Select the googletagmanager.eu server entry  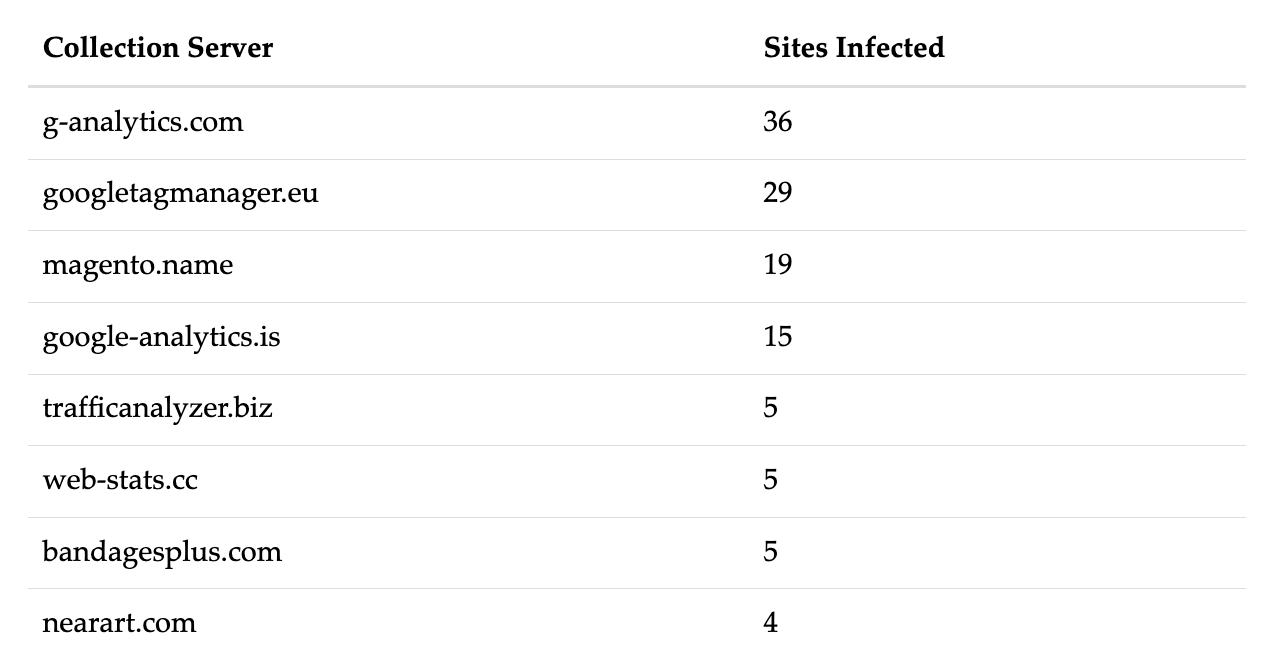[180, 193]
